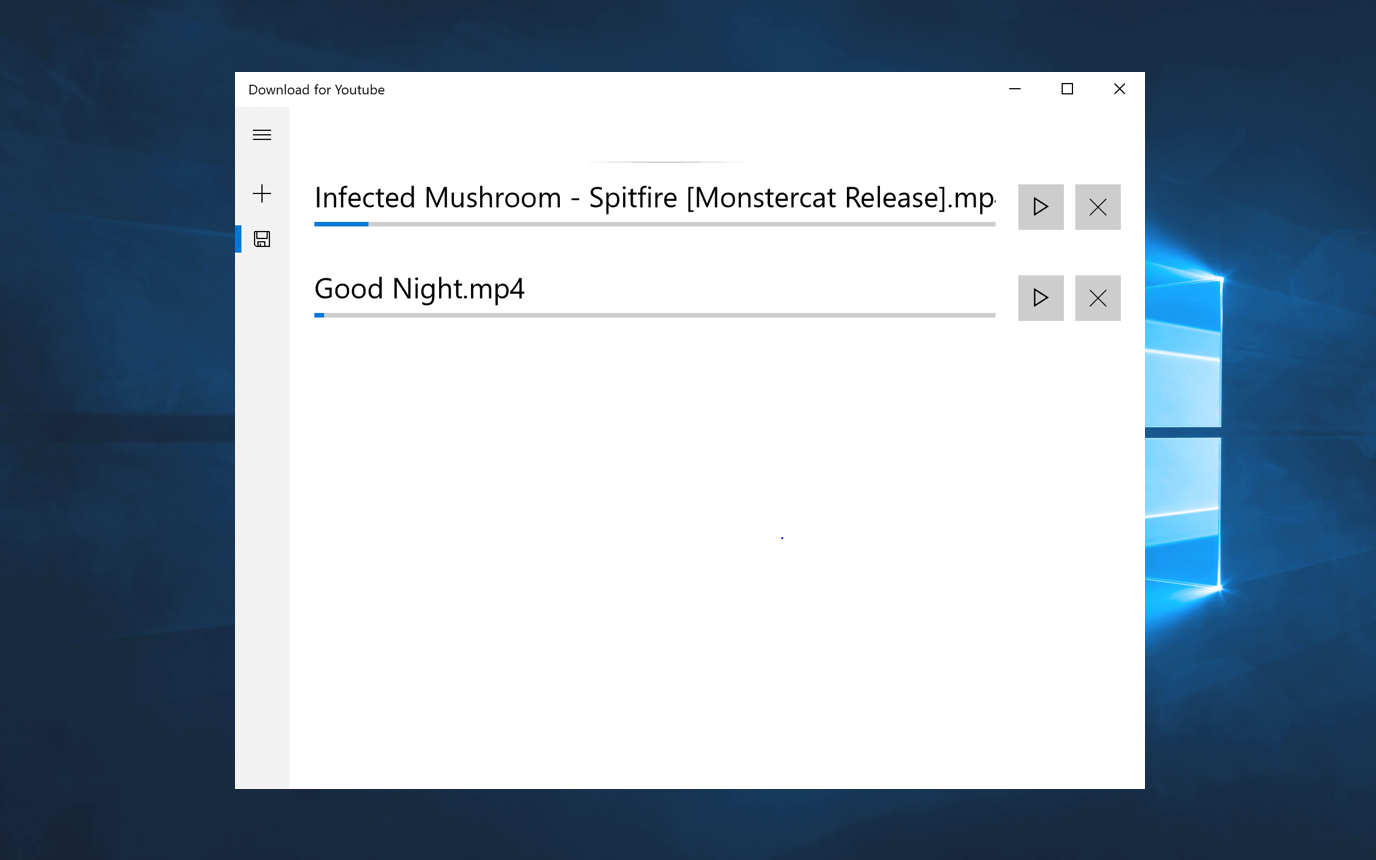
Task: Click the Download for Youtube title text
Action: (x=316, y=90)
